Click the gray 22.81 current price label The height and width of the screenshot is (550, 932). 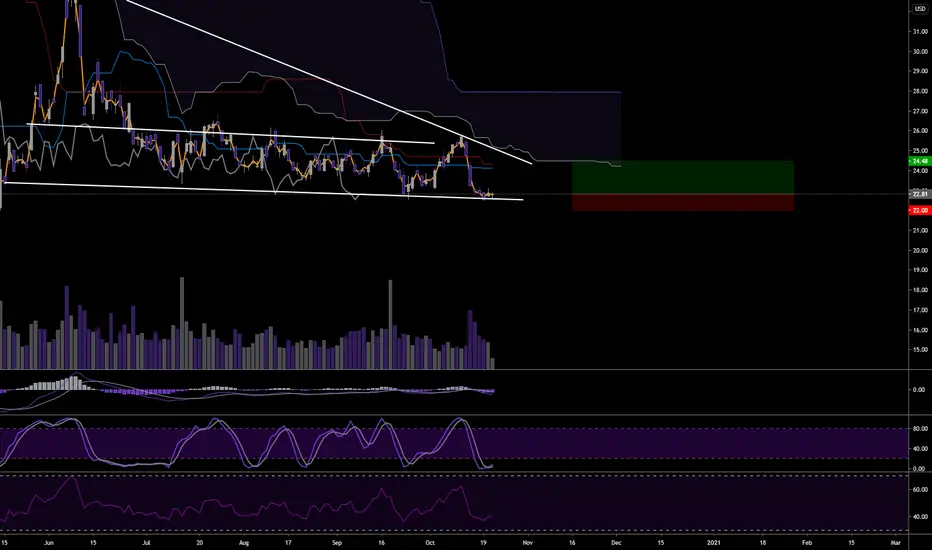point(920,194)
